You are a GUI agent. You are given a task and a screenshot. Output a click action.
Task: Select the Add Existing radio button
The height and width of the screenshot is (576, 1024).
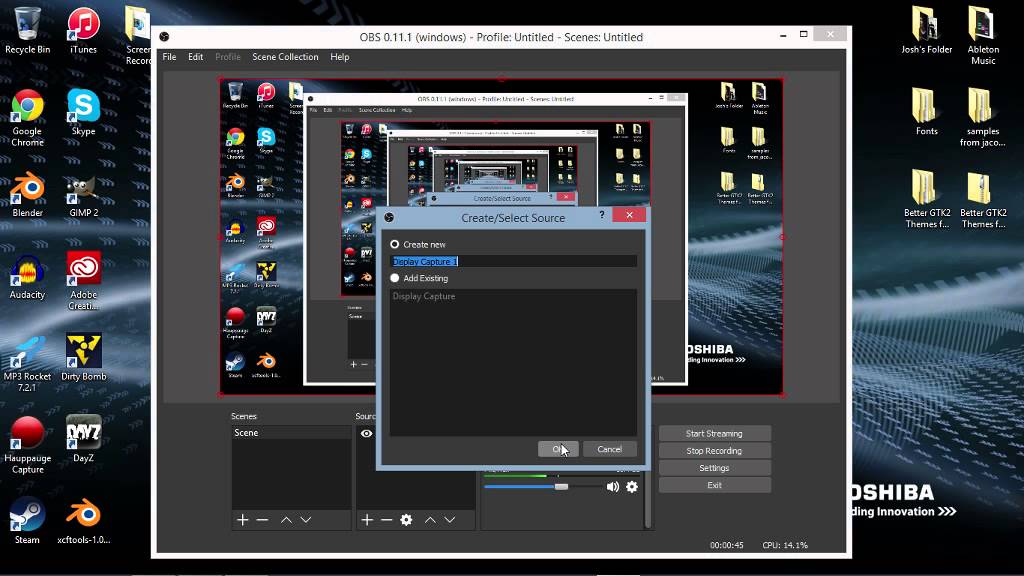click(394, 278)
